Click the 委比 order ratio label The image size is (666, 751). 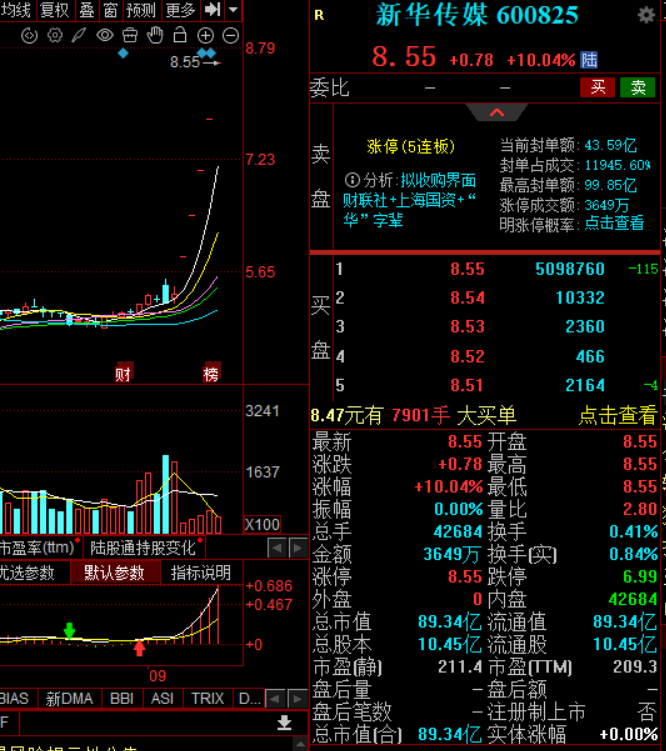click(330, 88)
